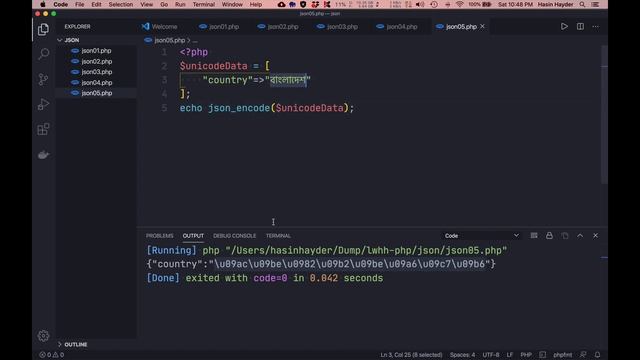
Task: Close the output panel
Action: pos(596,236)
